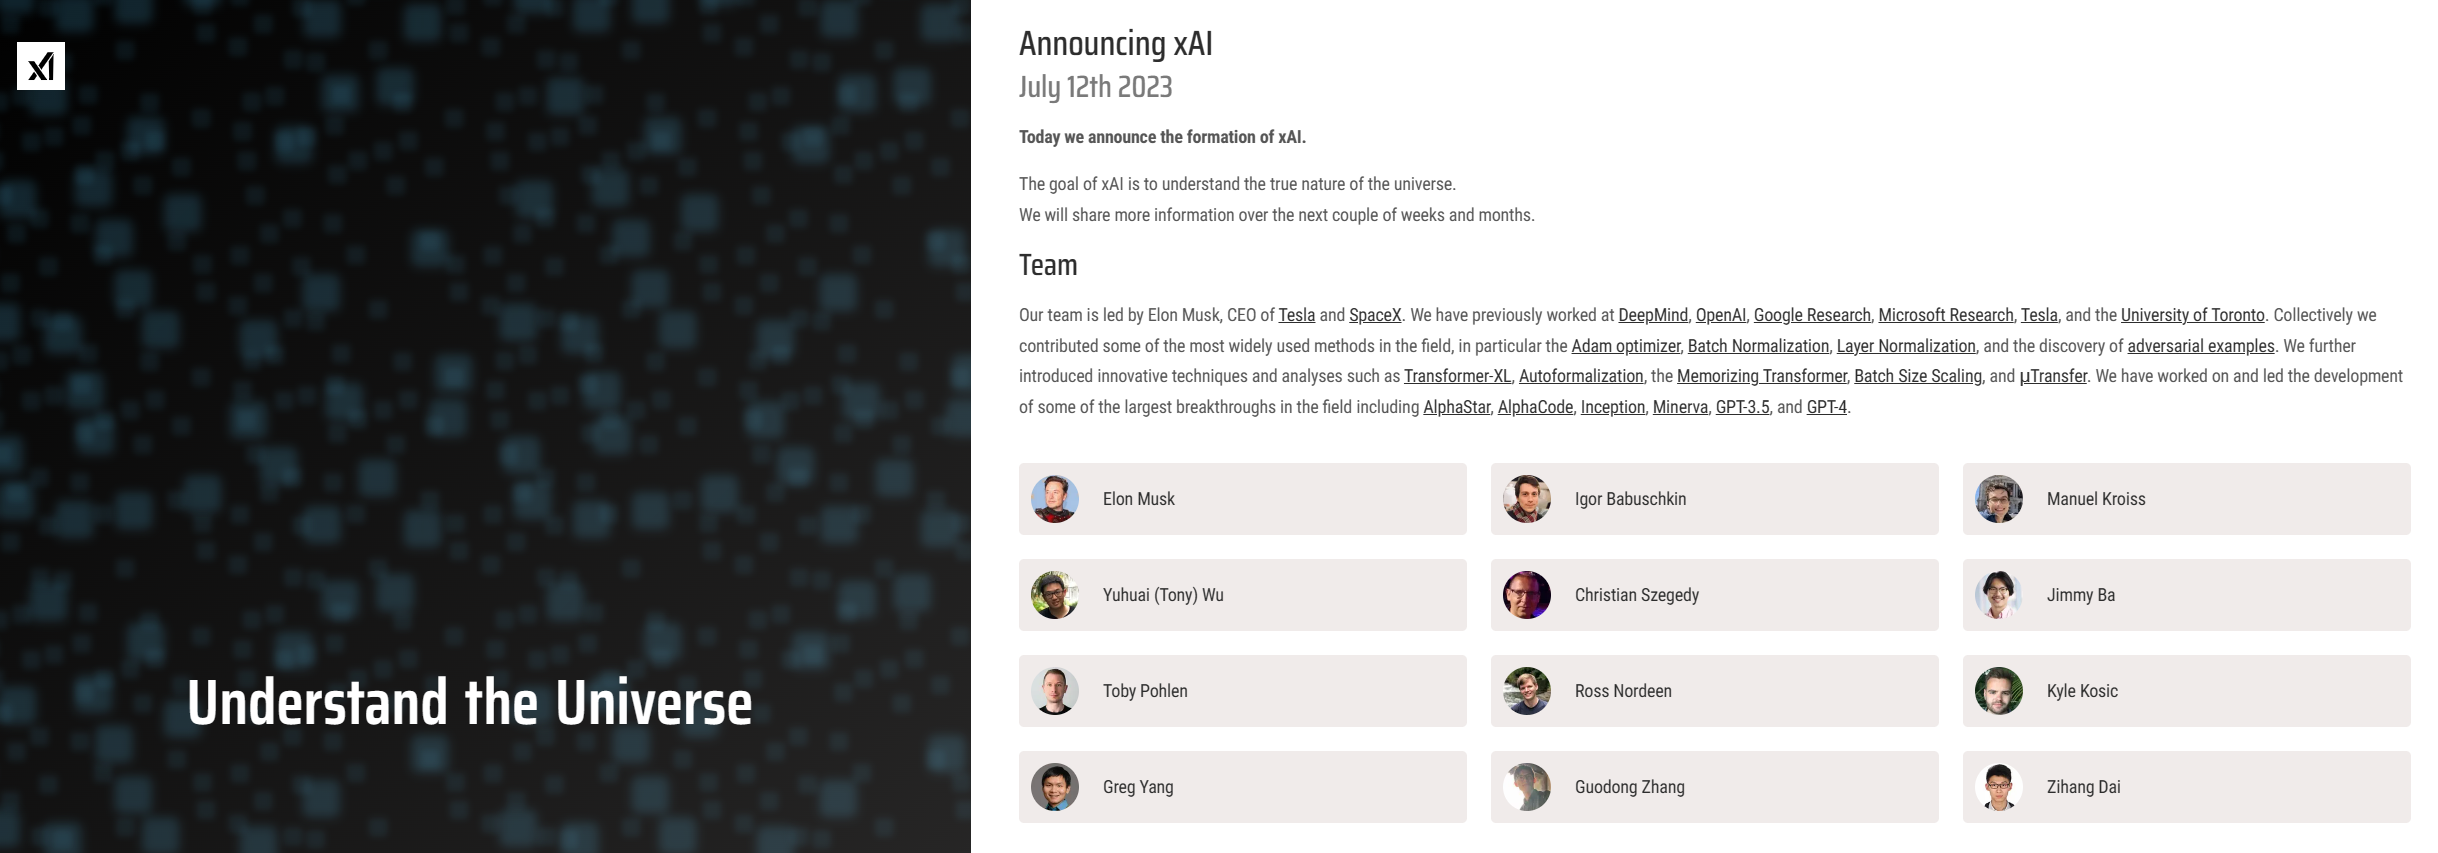Open Manuel Kroiss team card
The image size is (2438, 853).
[2186, 499]
